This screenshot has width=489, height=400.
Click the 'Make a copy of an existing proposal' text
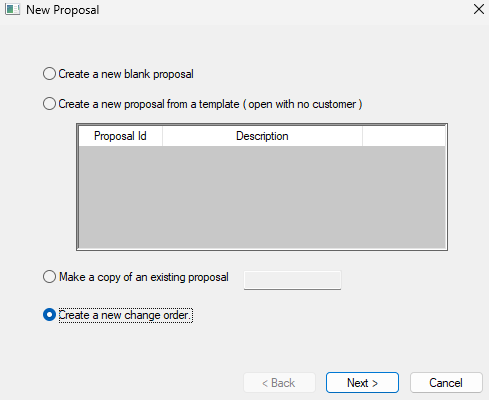pyautogui.click(x=144, y=277)
